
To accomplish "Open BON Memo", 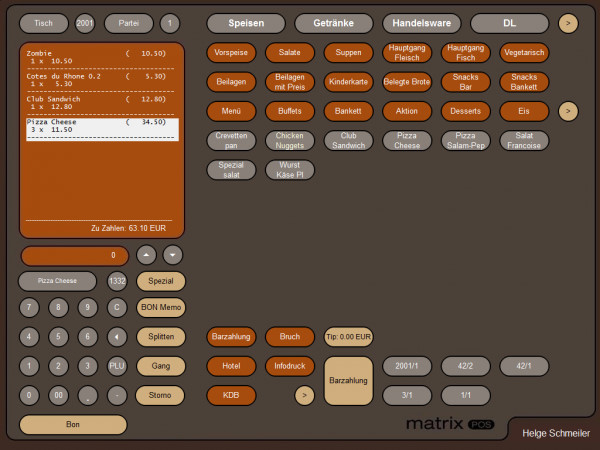I will pyautogui.click(x=161, y=307).
